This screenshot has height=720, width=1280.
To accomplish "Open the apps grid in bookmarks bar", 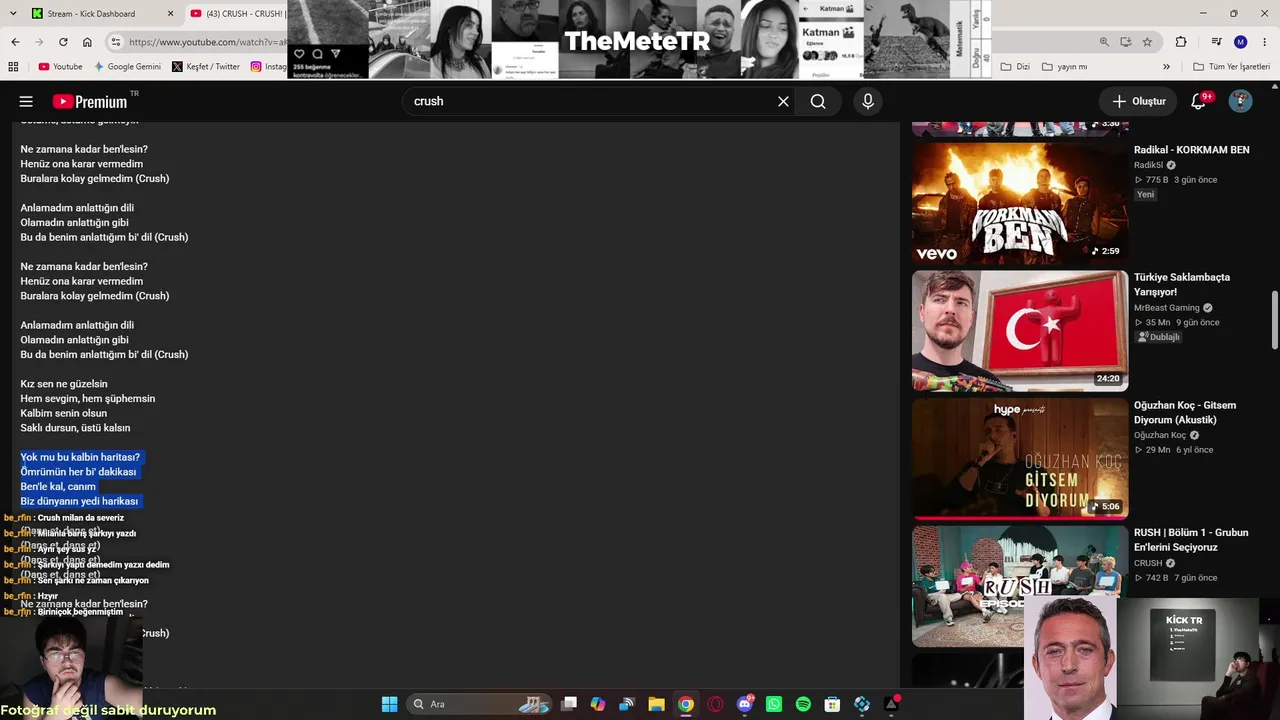I will click(x=13, y=67).
